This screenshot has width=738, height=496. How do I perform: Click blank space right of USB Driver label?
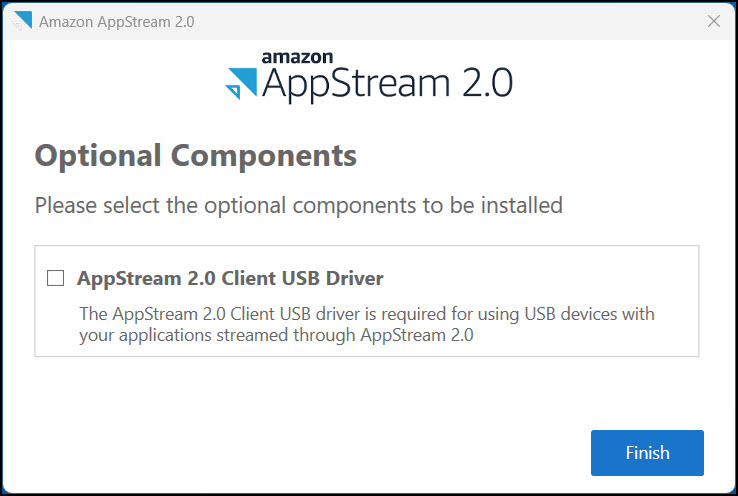(540, 278)
